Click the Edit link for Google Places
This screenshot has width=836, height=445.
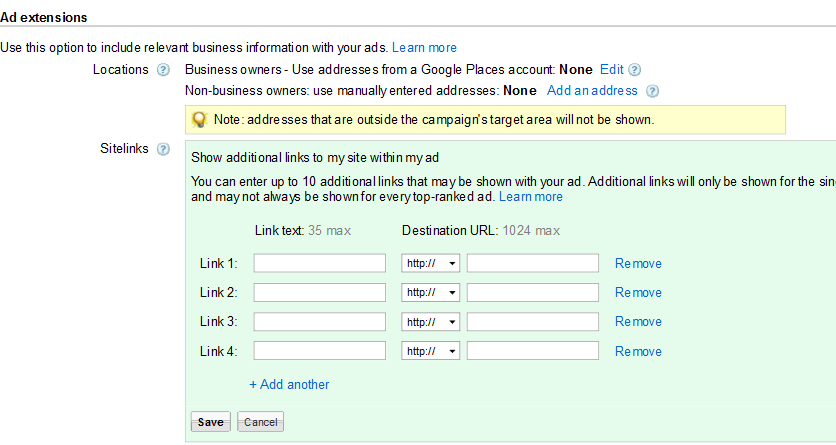(611, 70)
